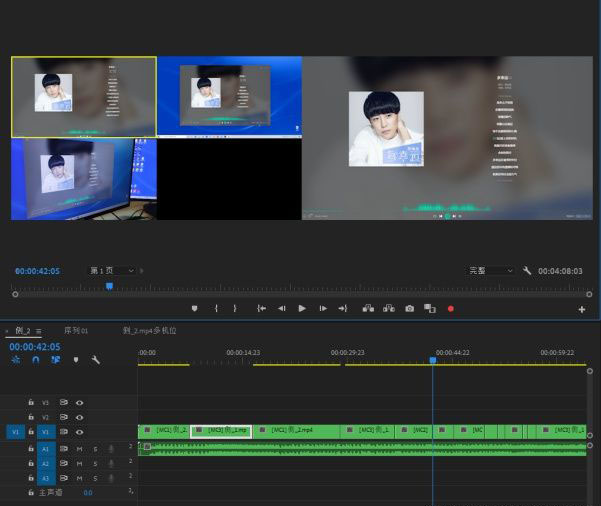This screenshot has width=601, height=506.
Task: Switch to the 例_2.mp4多机位 tab
Action: [149, 330]
